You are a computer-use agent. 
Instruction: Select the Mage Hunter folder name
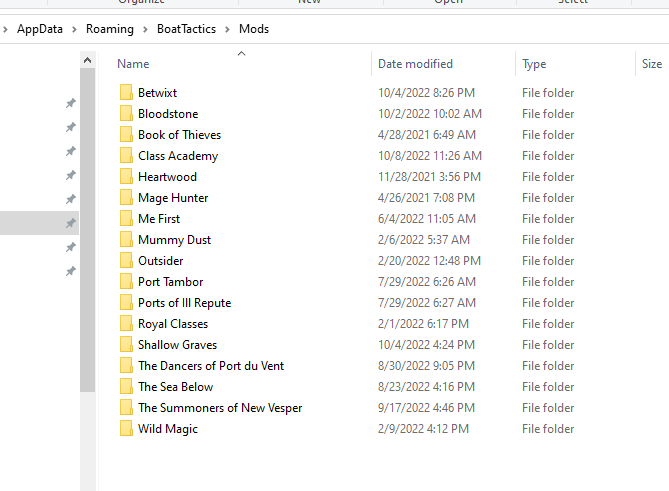pos(173,198)
